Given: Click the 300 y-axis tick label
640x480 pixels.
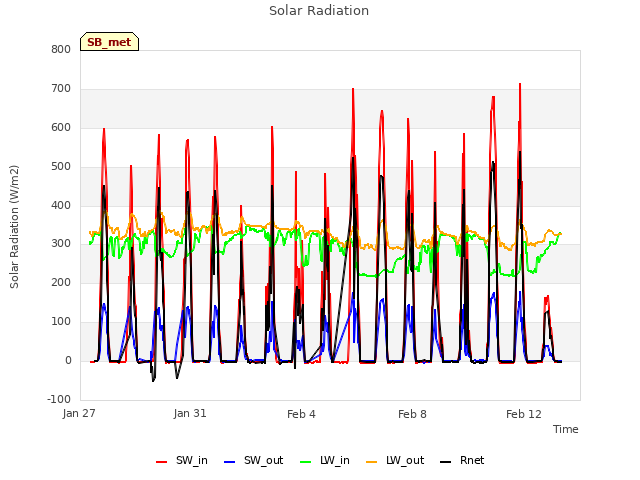Looking at the screenshot, I should [61, 244].
